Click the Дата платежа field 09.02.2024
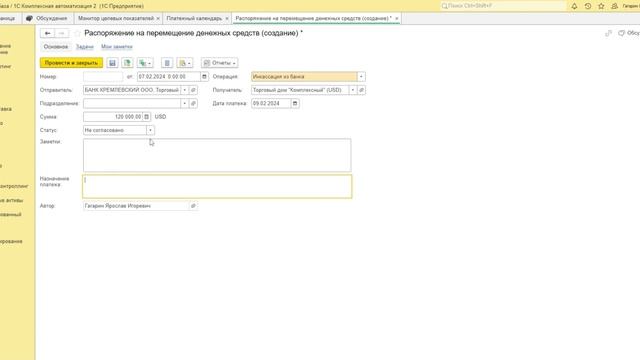Screen dimensions: 640x360 pos(271,103)
